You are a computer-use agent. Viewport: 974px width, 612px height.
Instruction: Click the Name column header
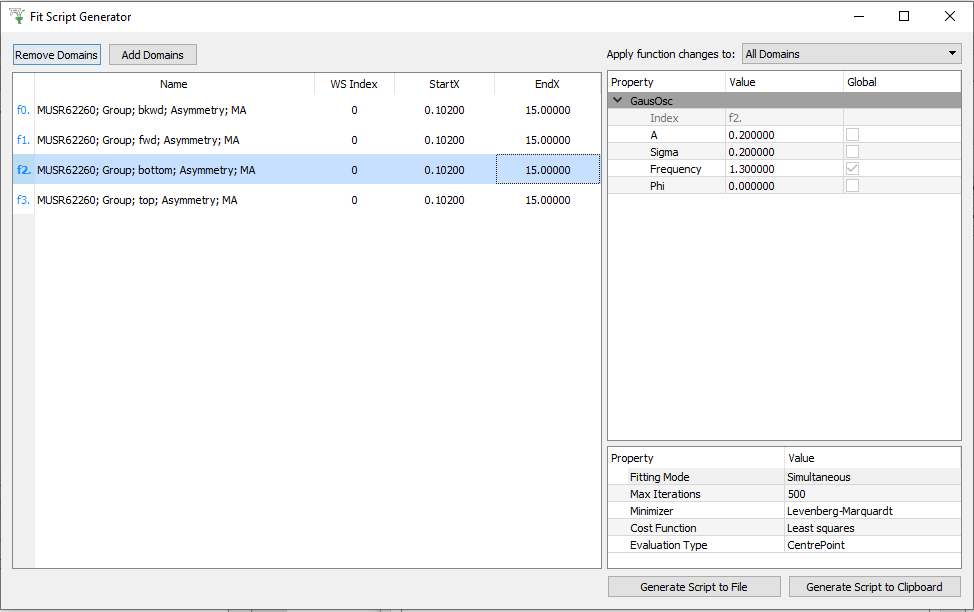click(x=174, y=84)
